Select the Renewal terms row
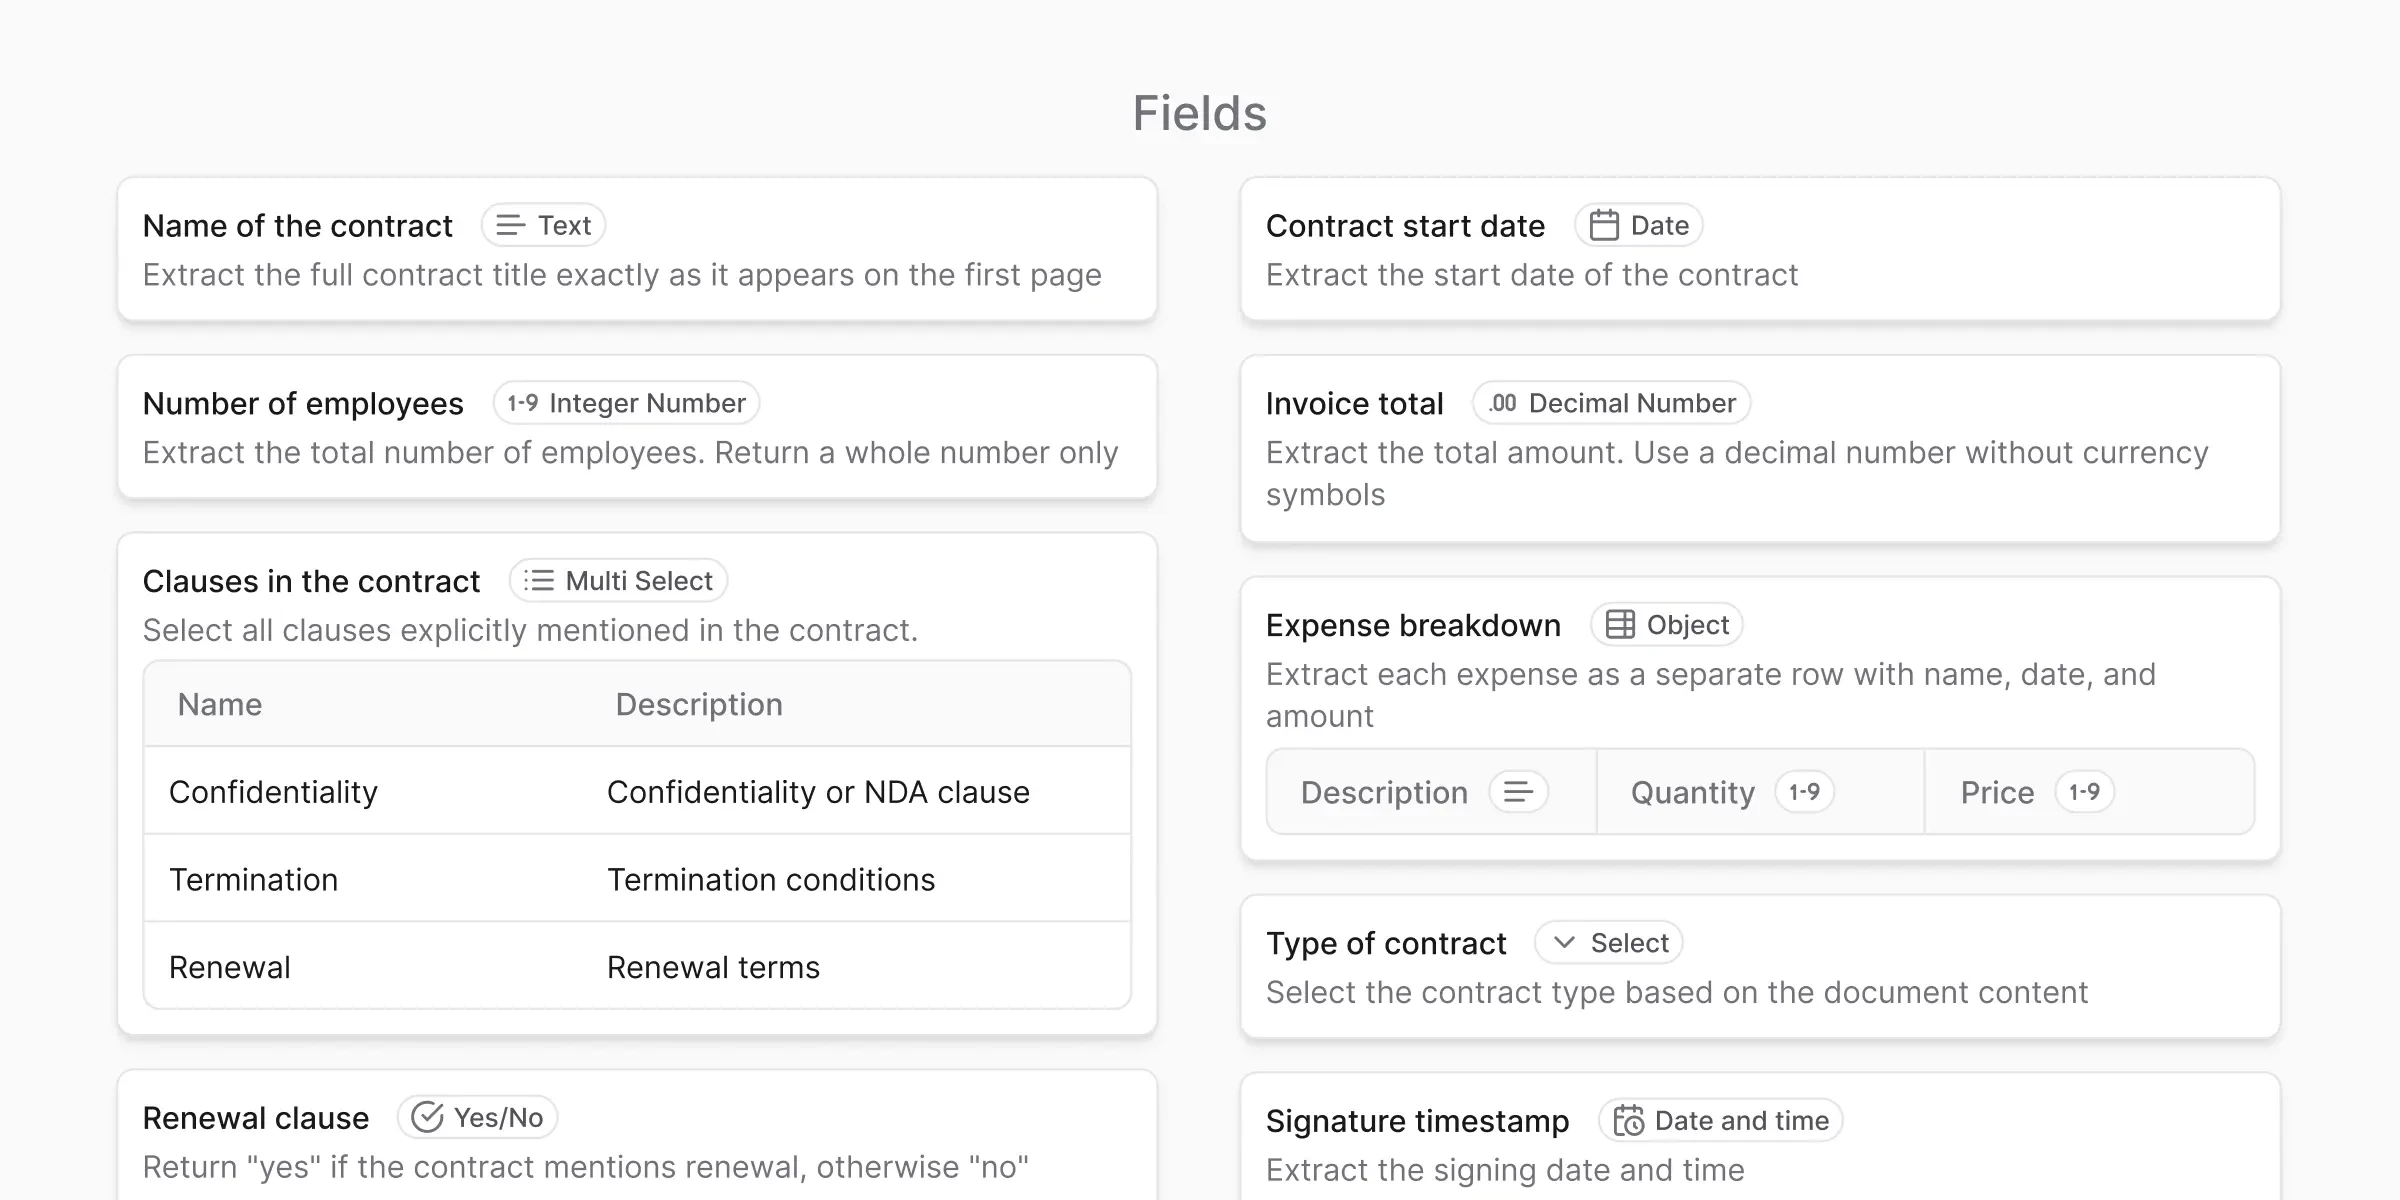 [637, 967]
